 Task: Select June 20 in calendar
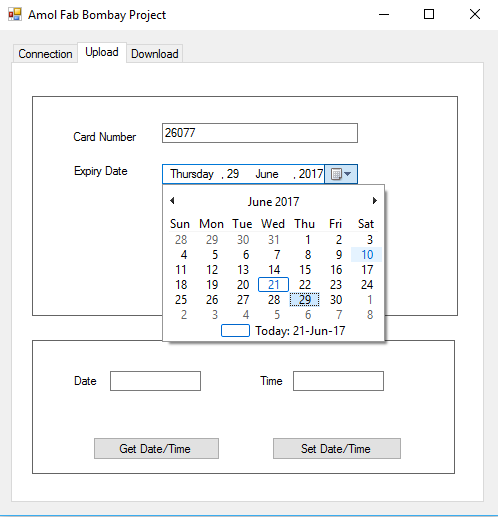(x=243, y=285)
